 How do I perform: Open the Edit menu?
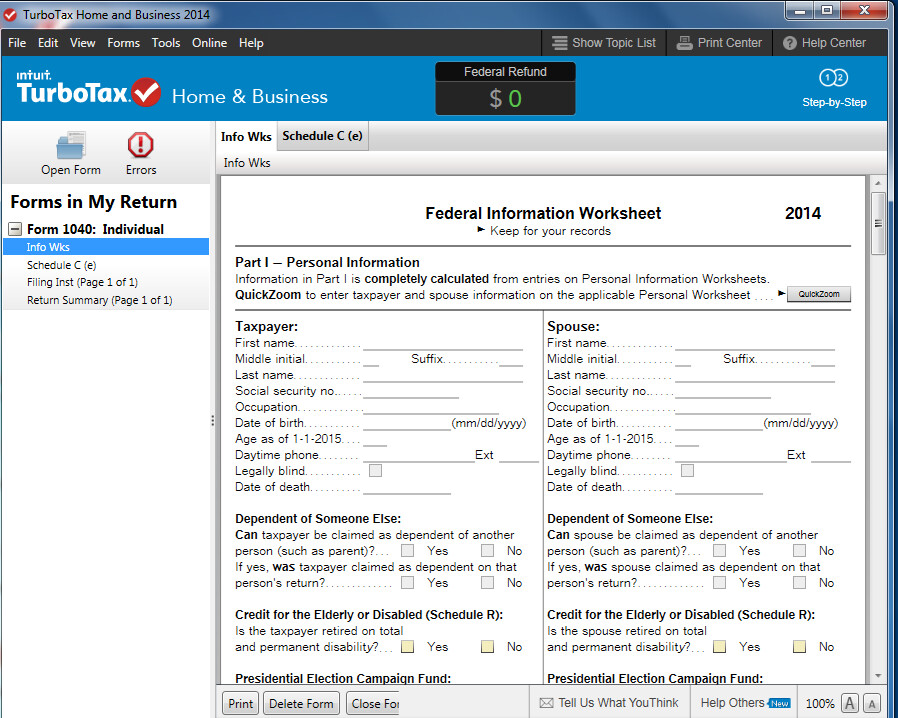pyautogui.click(x=48, y=43)
